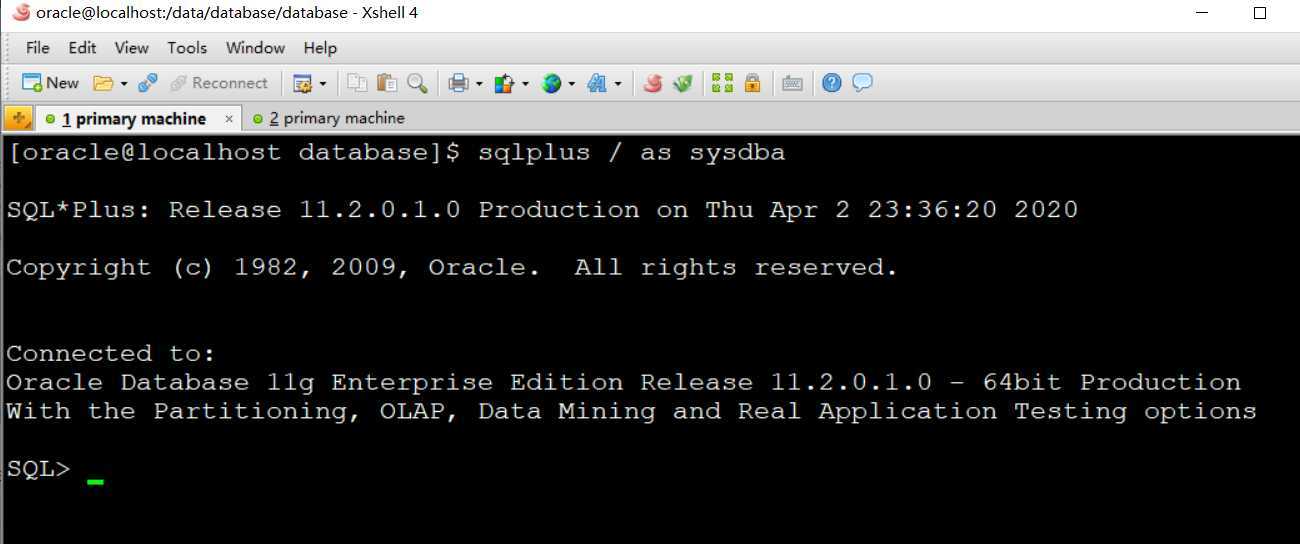Click the Reconnect button
1300x544 pixels.
(219, 83)
